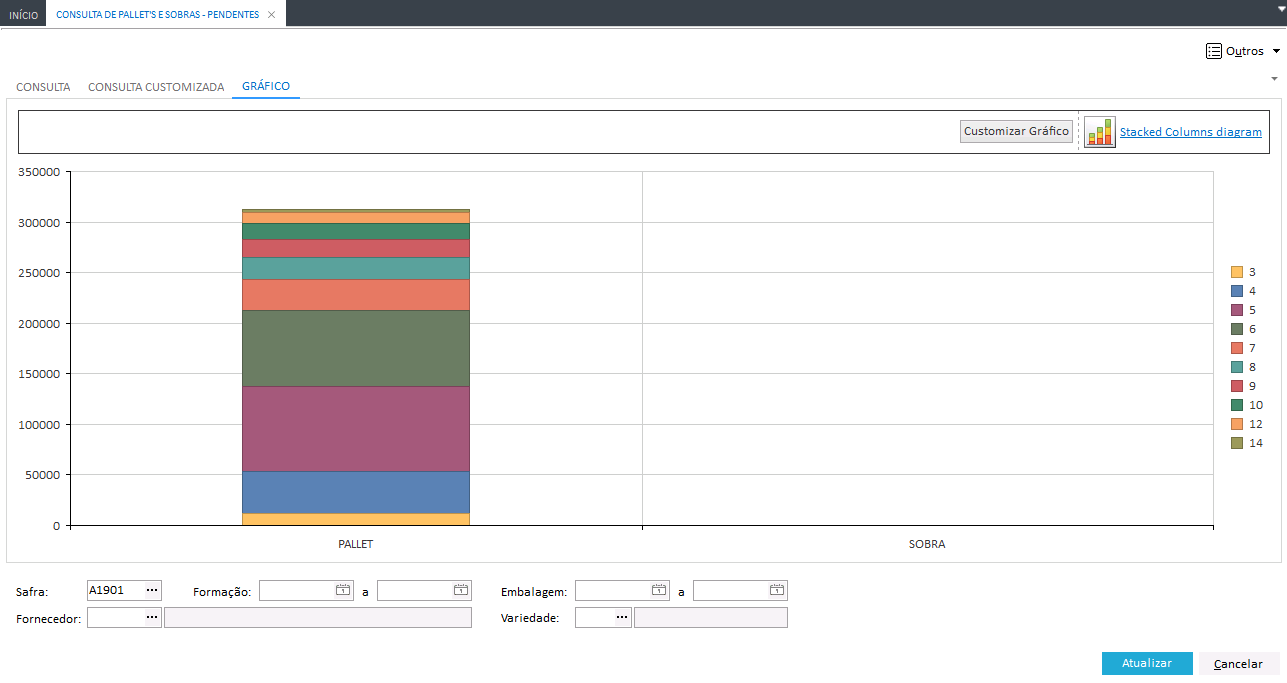Image resolution: width=1287 pixels, height=683 pixels.
Task: Click legend swatch for series 7
Action: 1237,348
